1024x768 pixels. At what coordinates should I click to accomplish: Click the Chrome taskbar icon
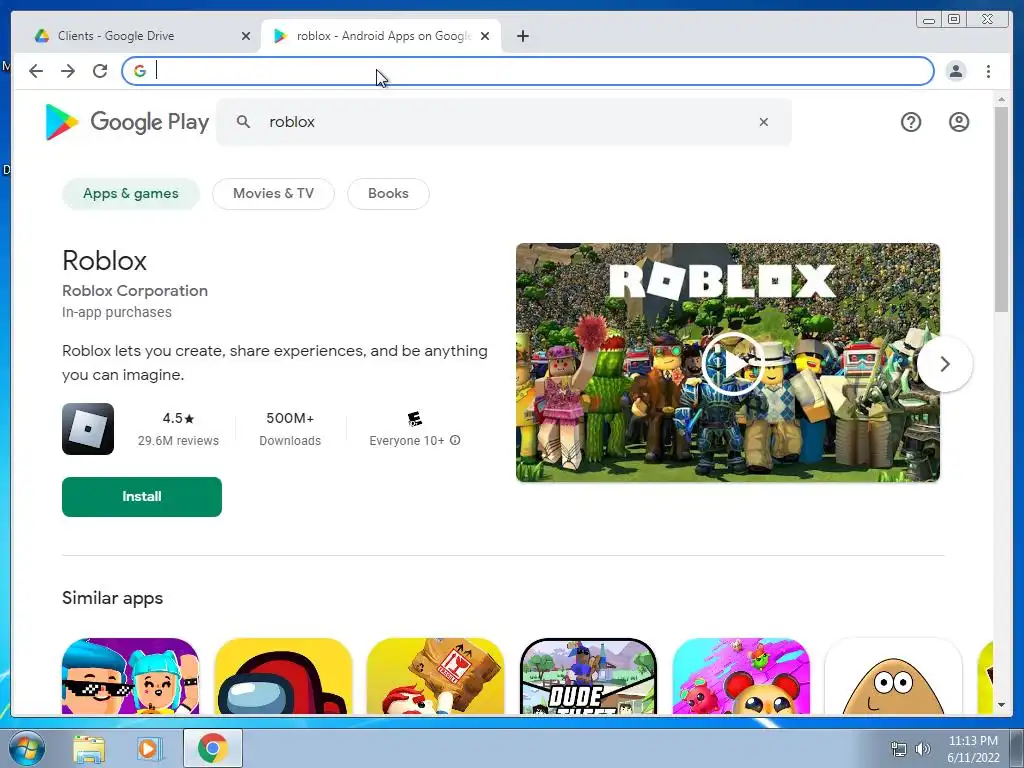pos(213,748)
